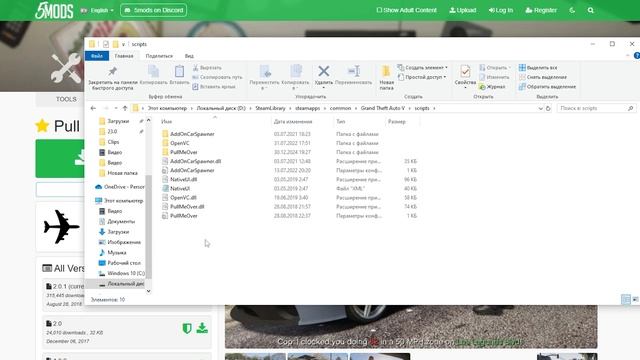Click the Select all command
Screen dimensions: 640x360
[538, 68]
